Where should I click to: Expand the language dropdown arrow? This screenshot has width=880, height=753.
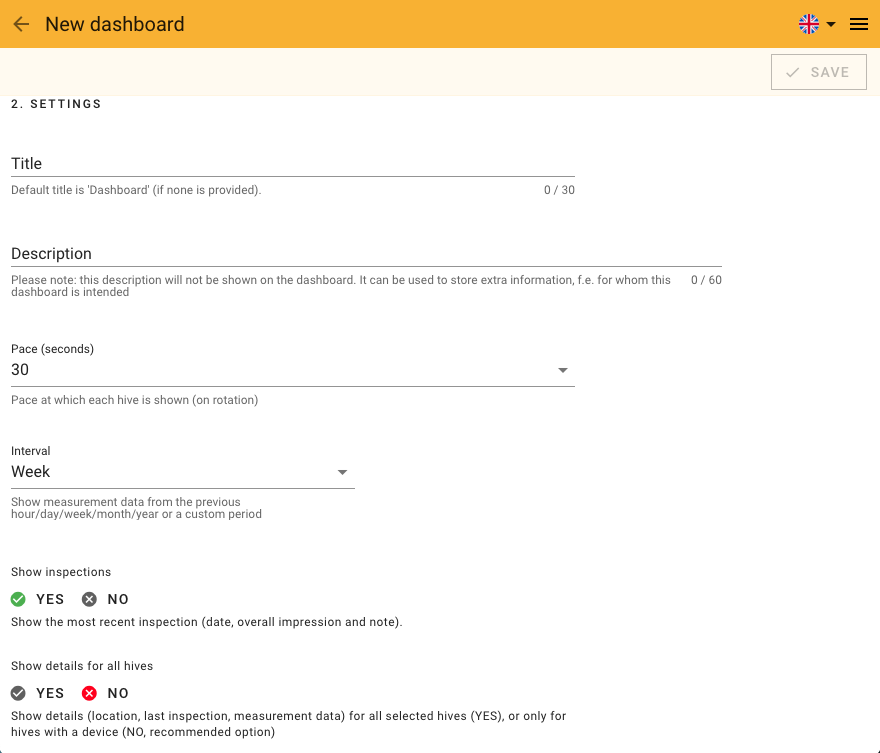point(831,24)
